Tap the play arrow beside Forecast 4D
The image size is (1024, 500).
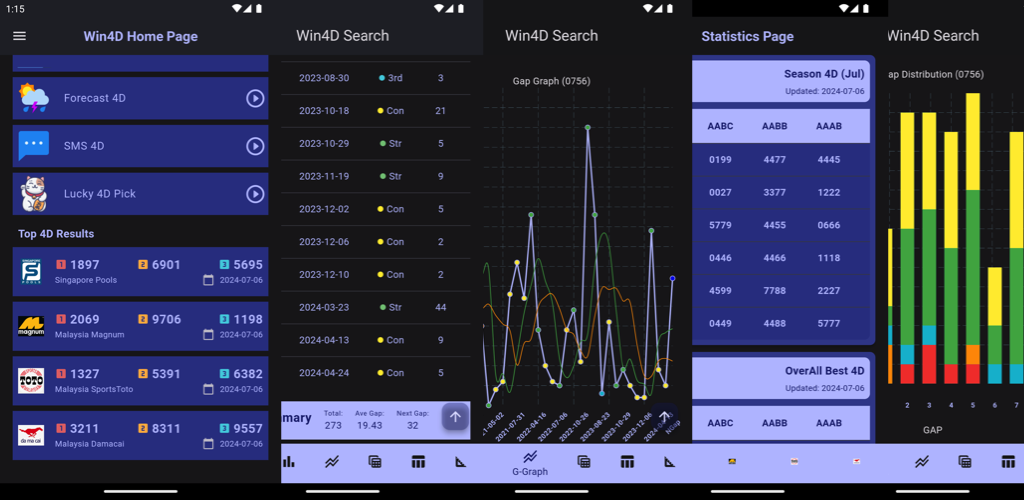click(x=254, y=98)
